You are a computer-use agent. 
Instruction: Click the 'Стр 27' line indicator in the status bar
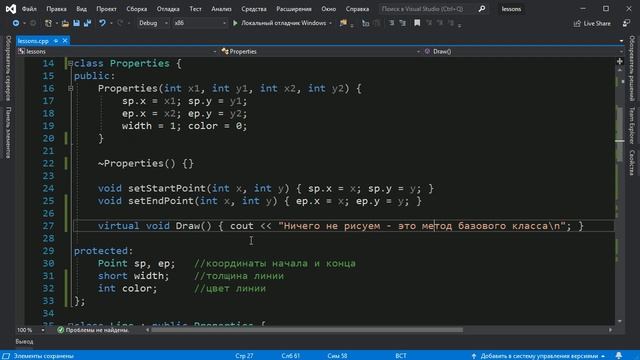pos(244,356)
